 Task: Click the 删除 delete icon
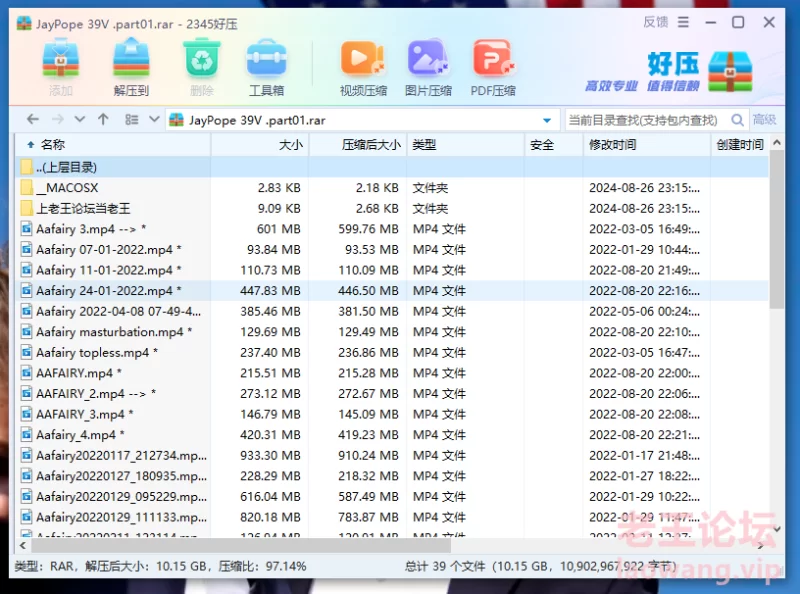201,67
